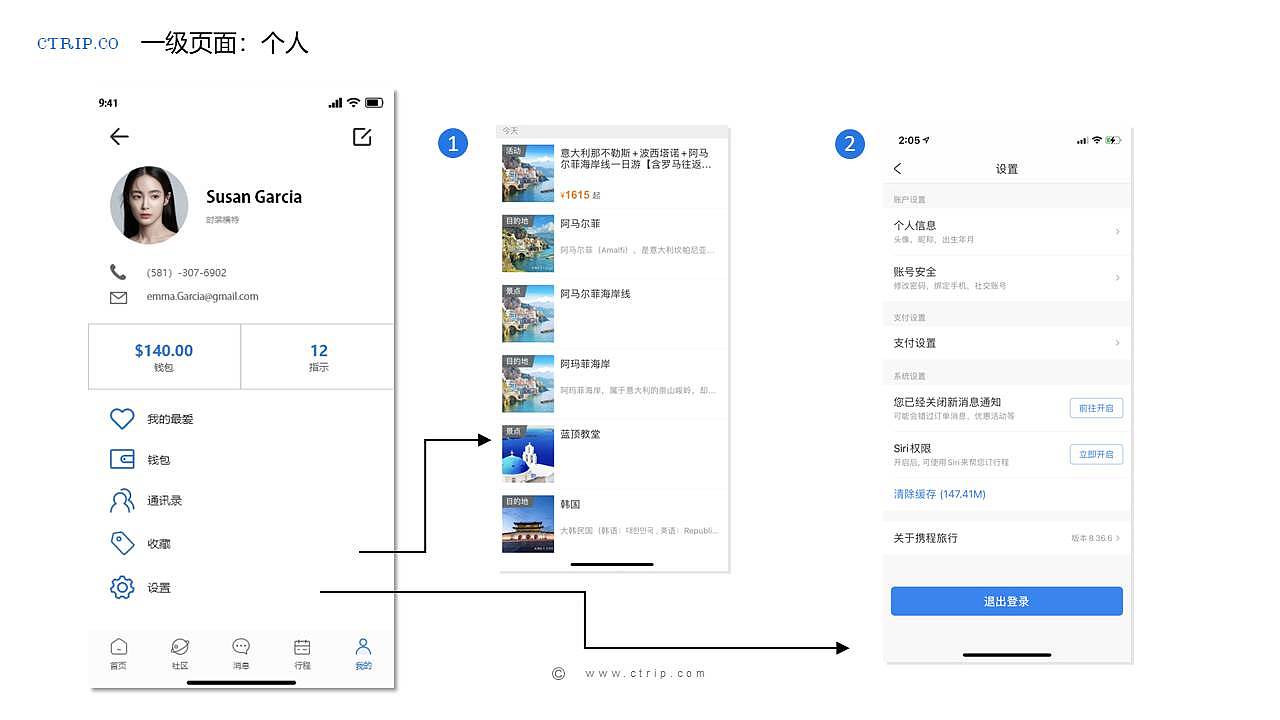This screenshot has width=1280, height=720.
Task: Click the tag icon for 收藏
Action: [x=122, y=543]
